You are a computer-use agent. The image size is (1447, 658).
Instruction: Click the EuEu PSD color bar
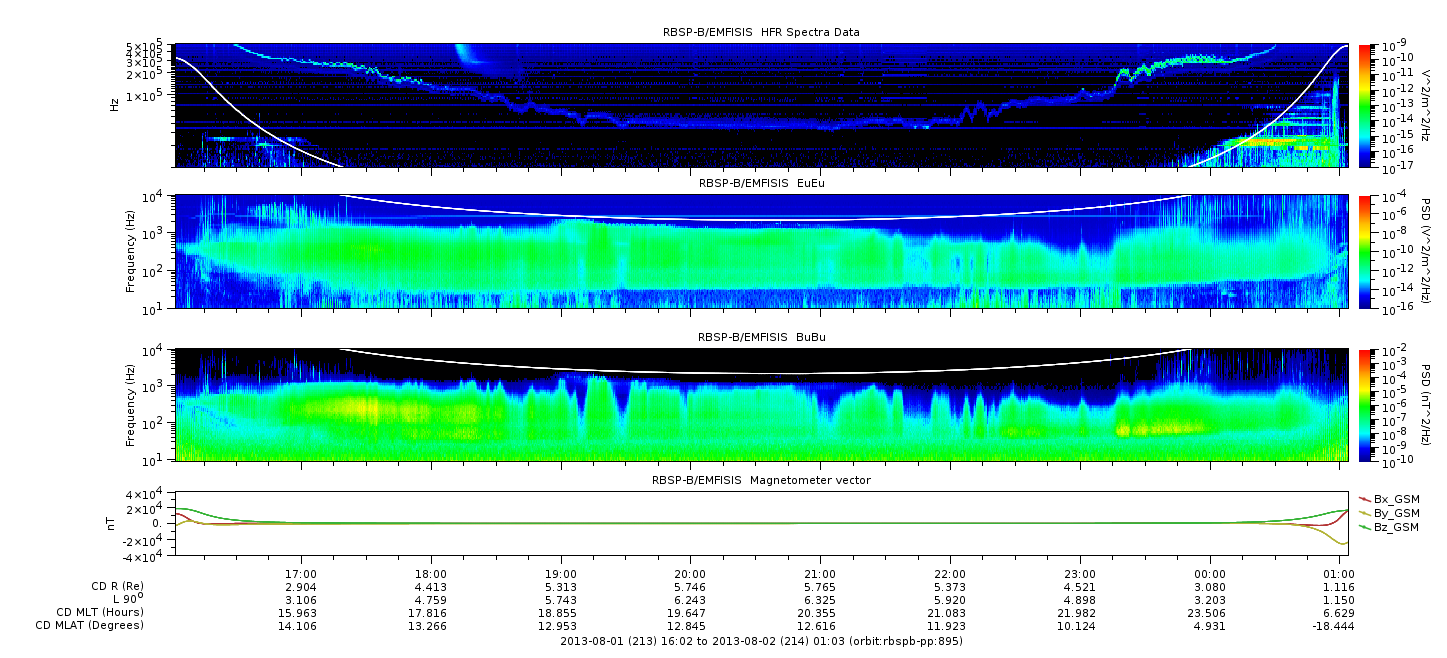coord(1365,252)
